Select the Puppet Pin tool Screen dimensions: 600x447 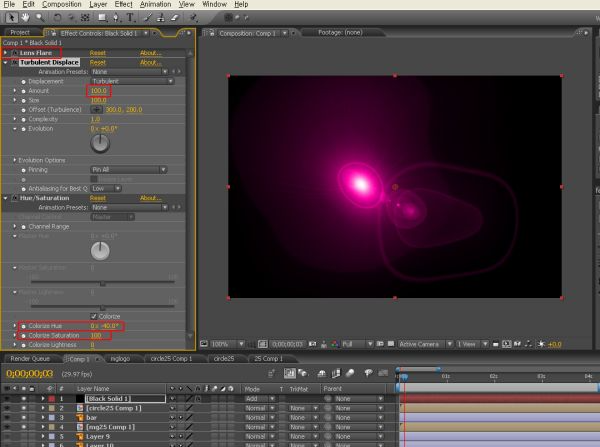pos(193,18)
